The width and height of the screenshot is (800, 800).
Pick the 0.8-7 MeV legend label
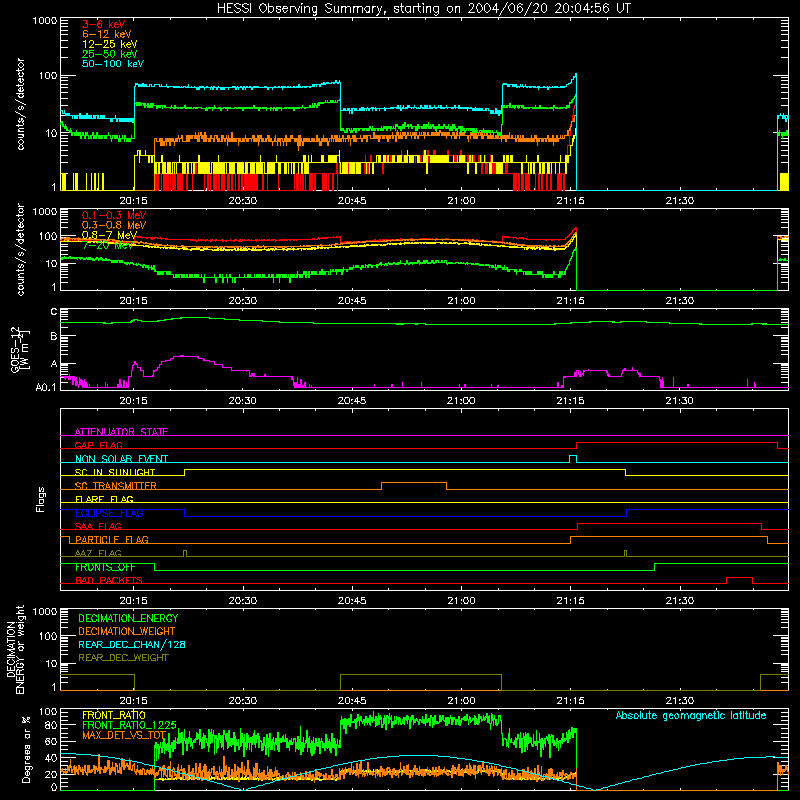click(109, 235)
